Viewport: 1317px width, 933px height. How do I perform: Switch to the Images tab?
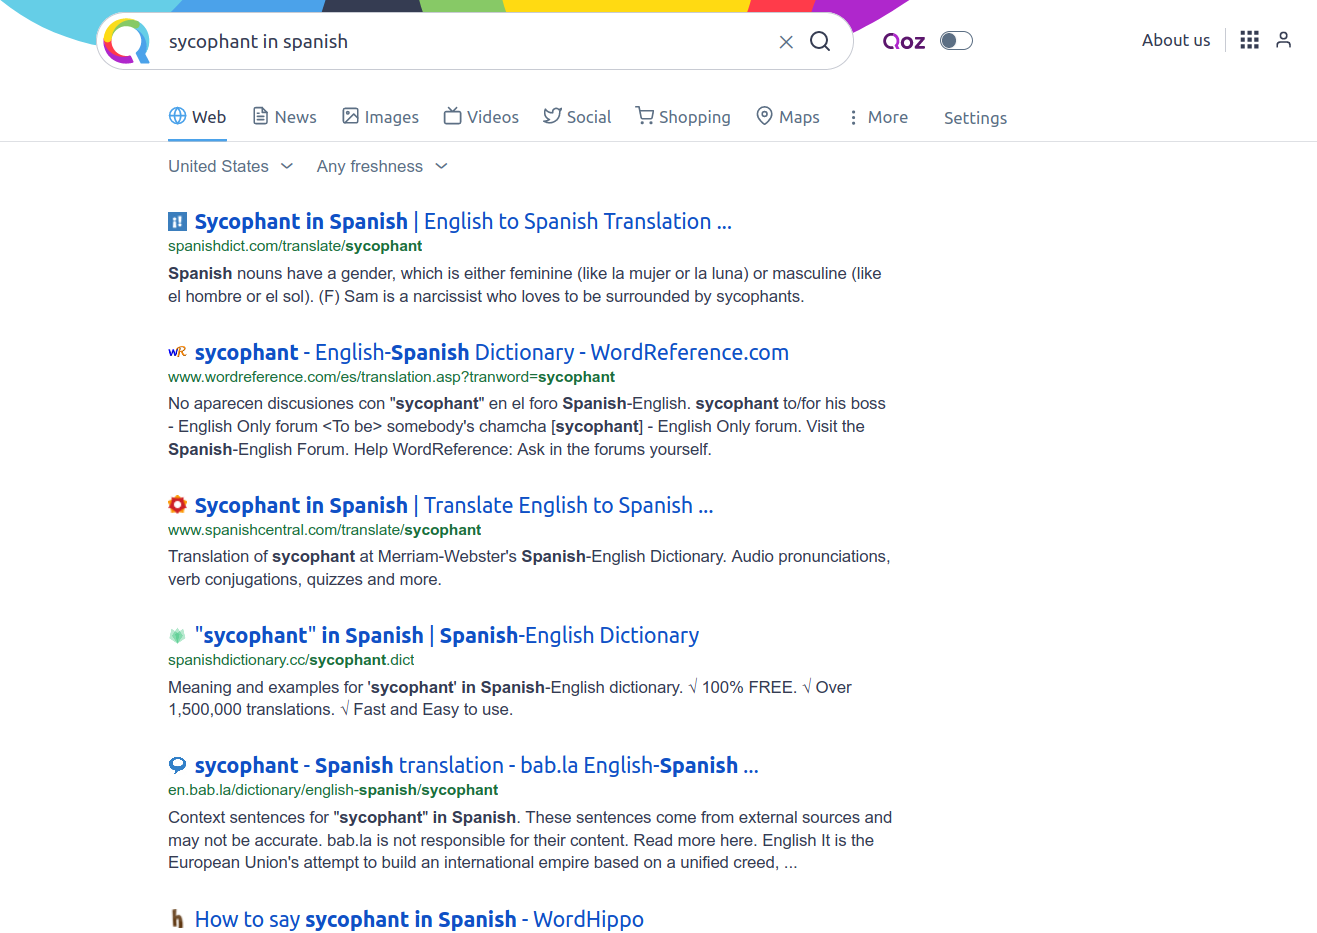(380, 117)
